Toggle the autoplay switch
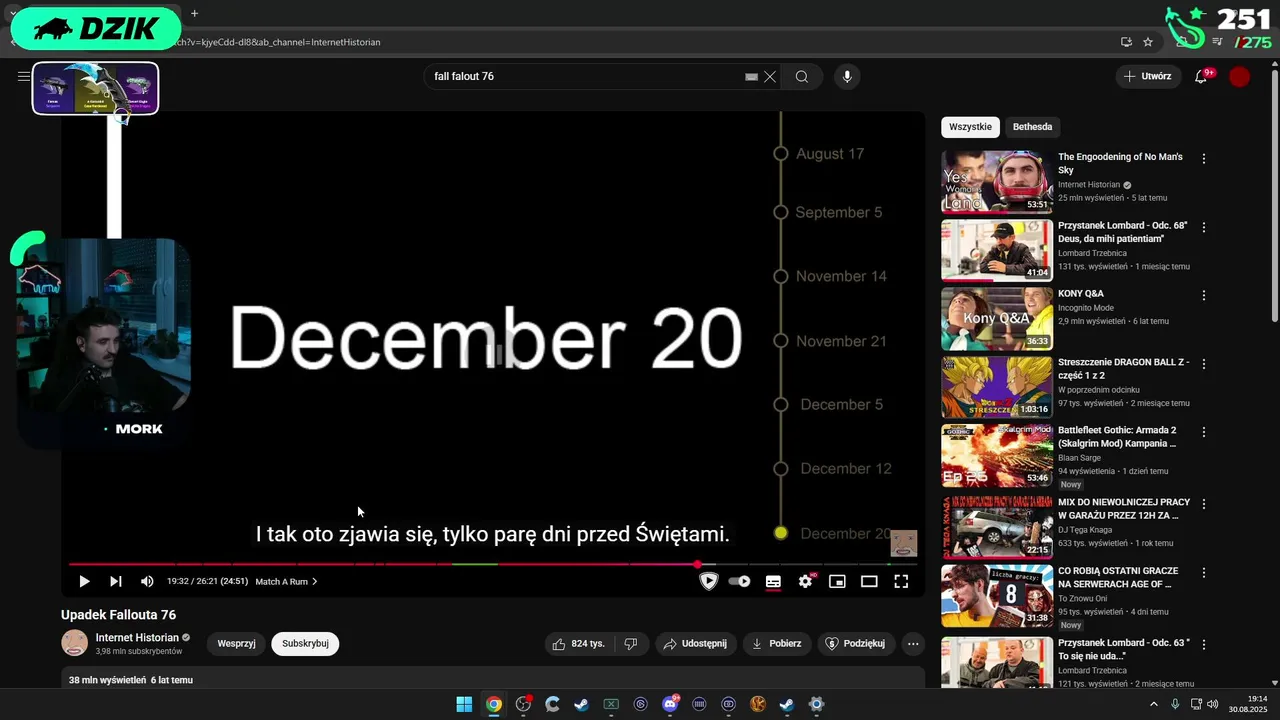The image size is (1280, 720). (740, 581)
